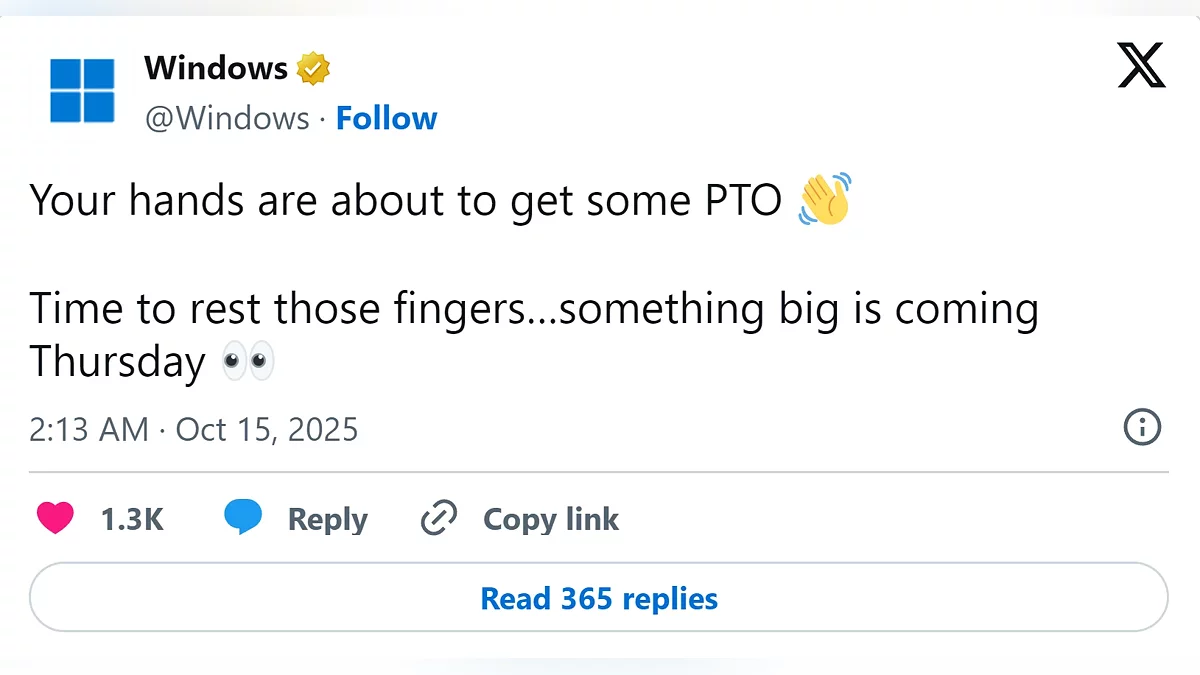Screen dimensions: 1200x675
Task: Click the Windows display name
Action: 216,68
